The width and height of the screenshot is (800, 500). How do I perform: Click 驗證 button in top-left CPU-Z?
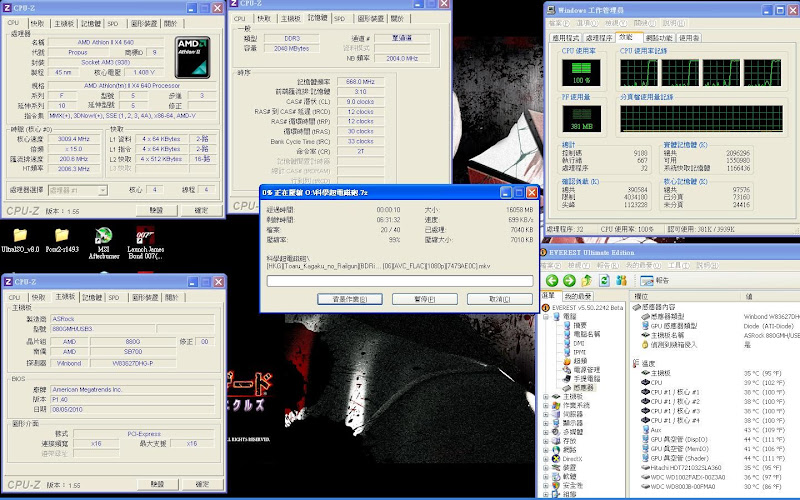click(x=157, y=210)
